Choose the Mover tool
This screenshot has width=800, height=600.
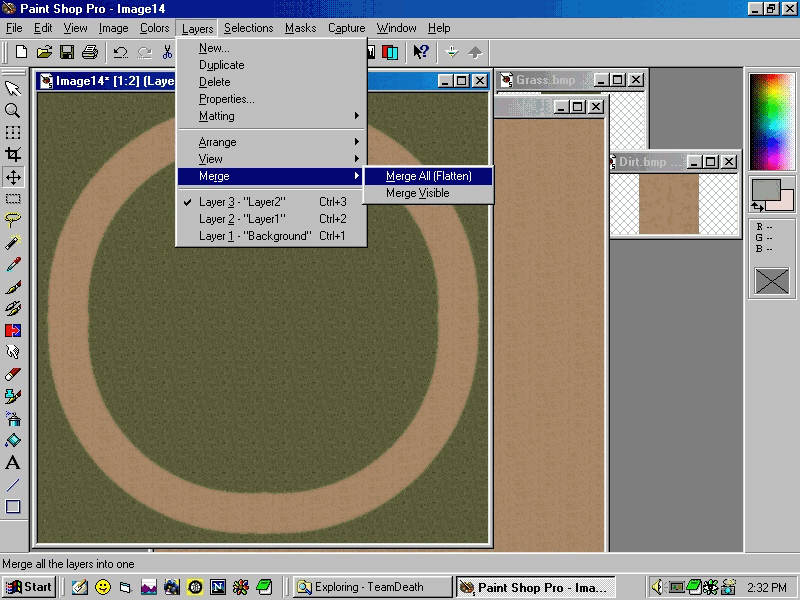point(13,177)
